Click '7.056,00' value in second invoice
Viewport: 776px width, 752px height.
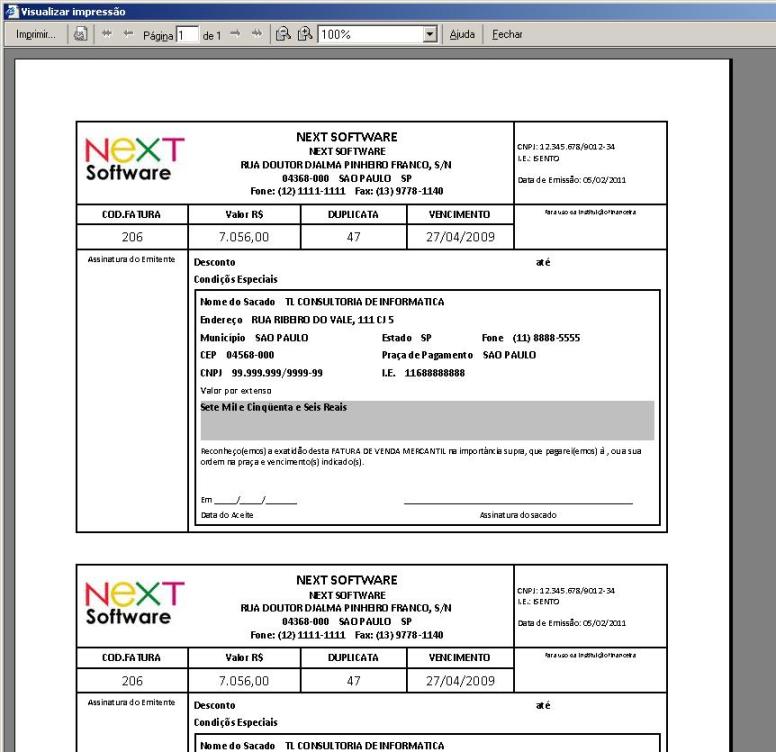tap(244, 681)
